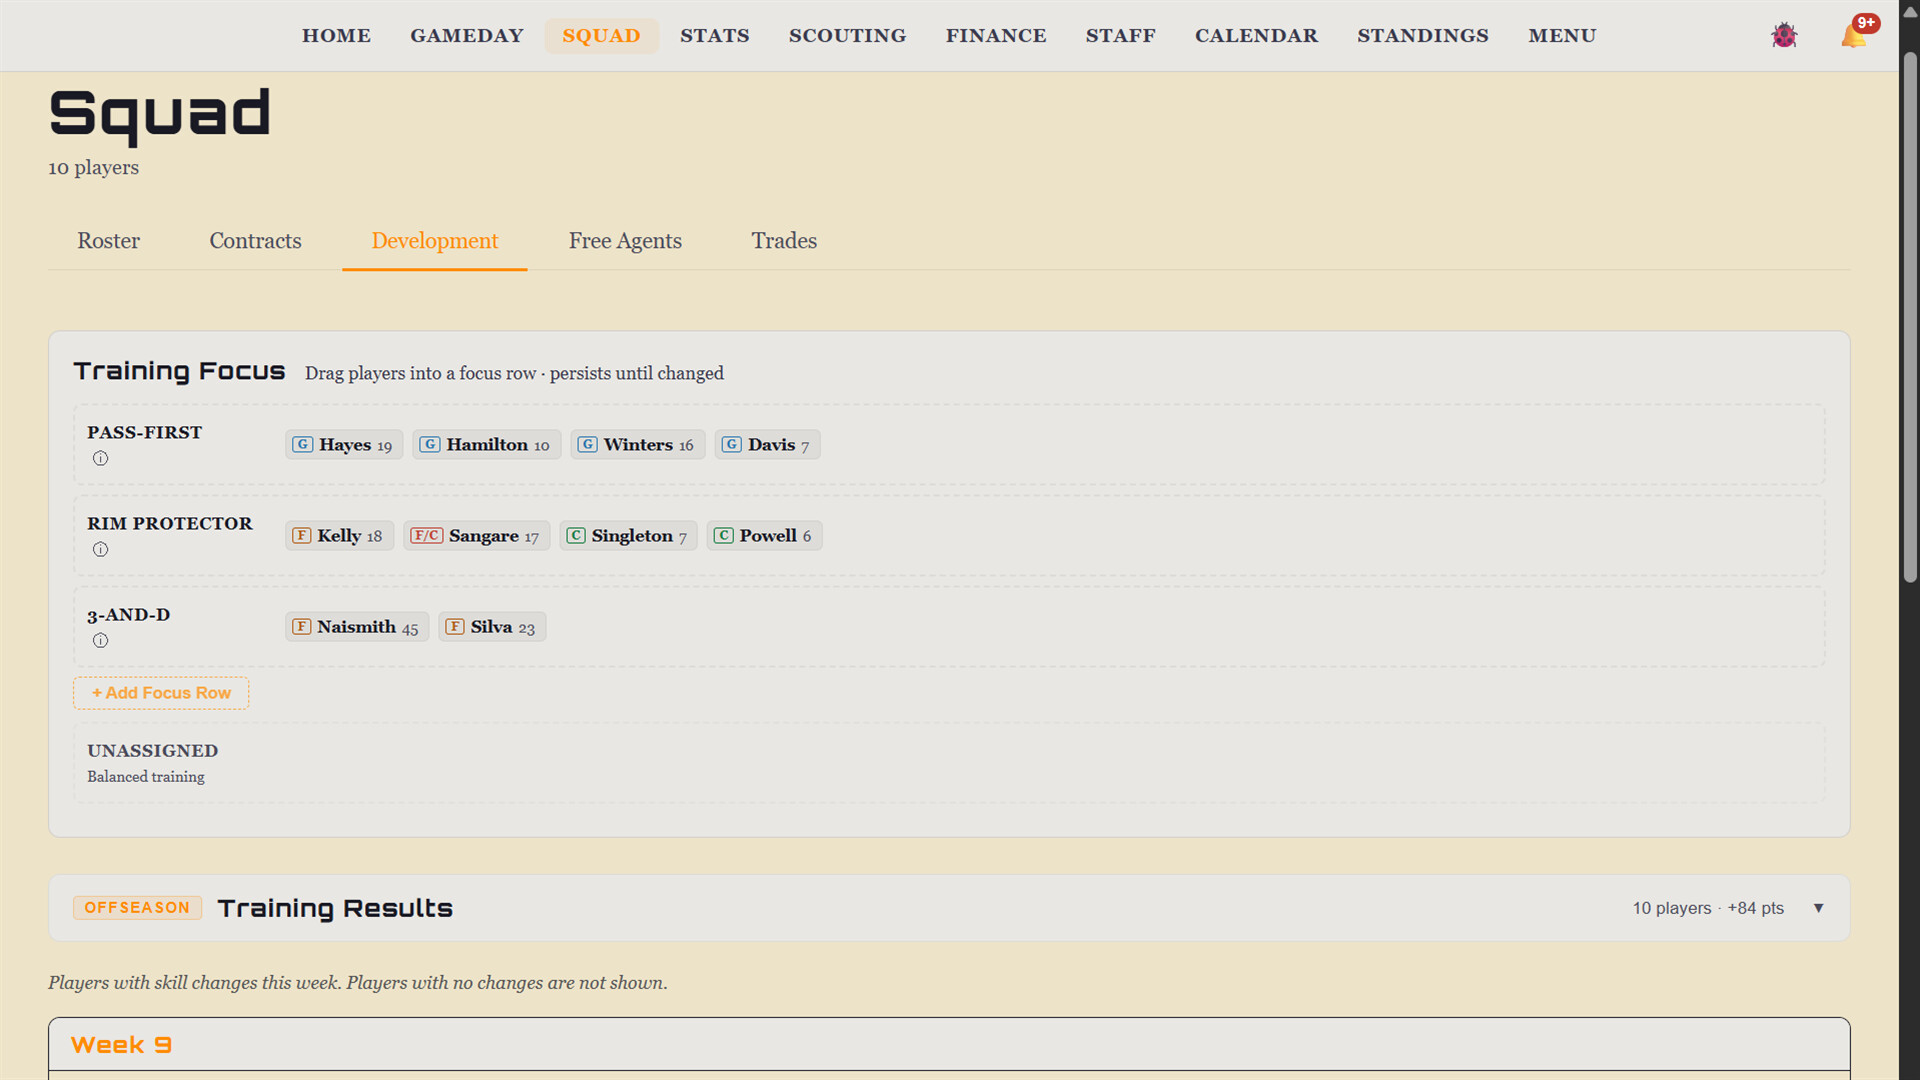Viewport: 1920px width, 1080px height.
Task: Click the Training Results title
Action: coord(335,908)
